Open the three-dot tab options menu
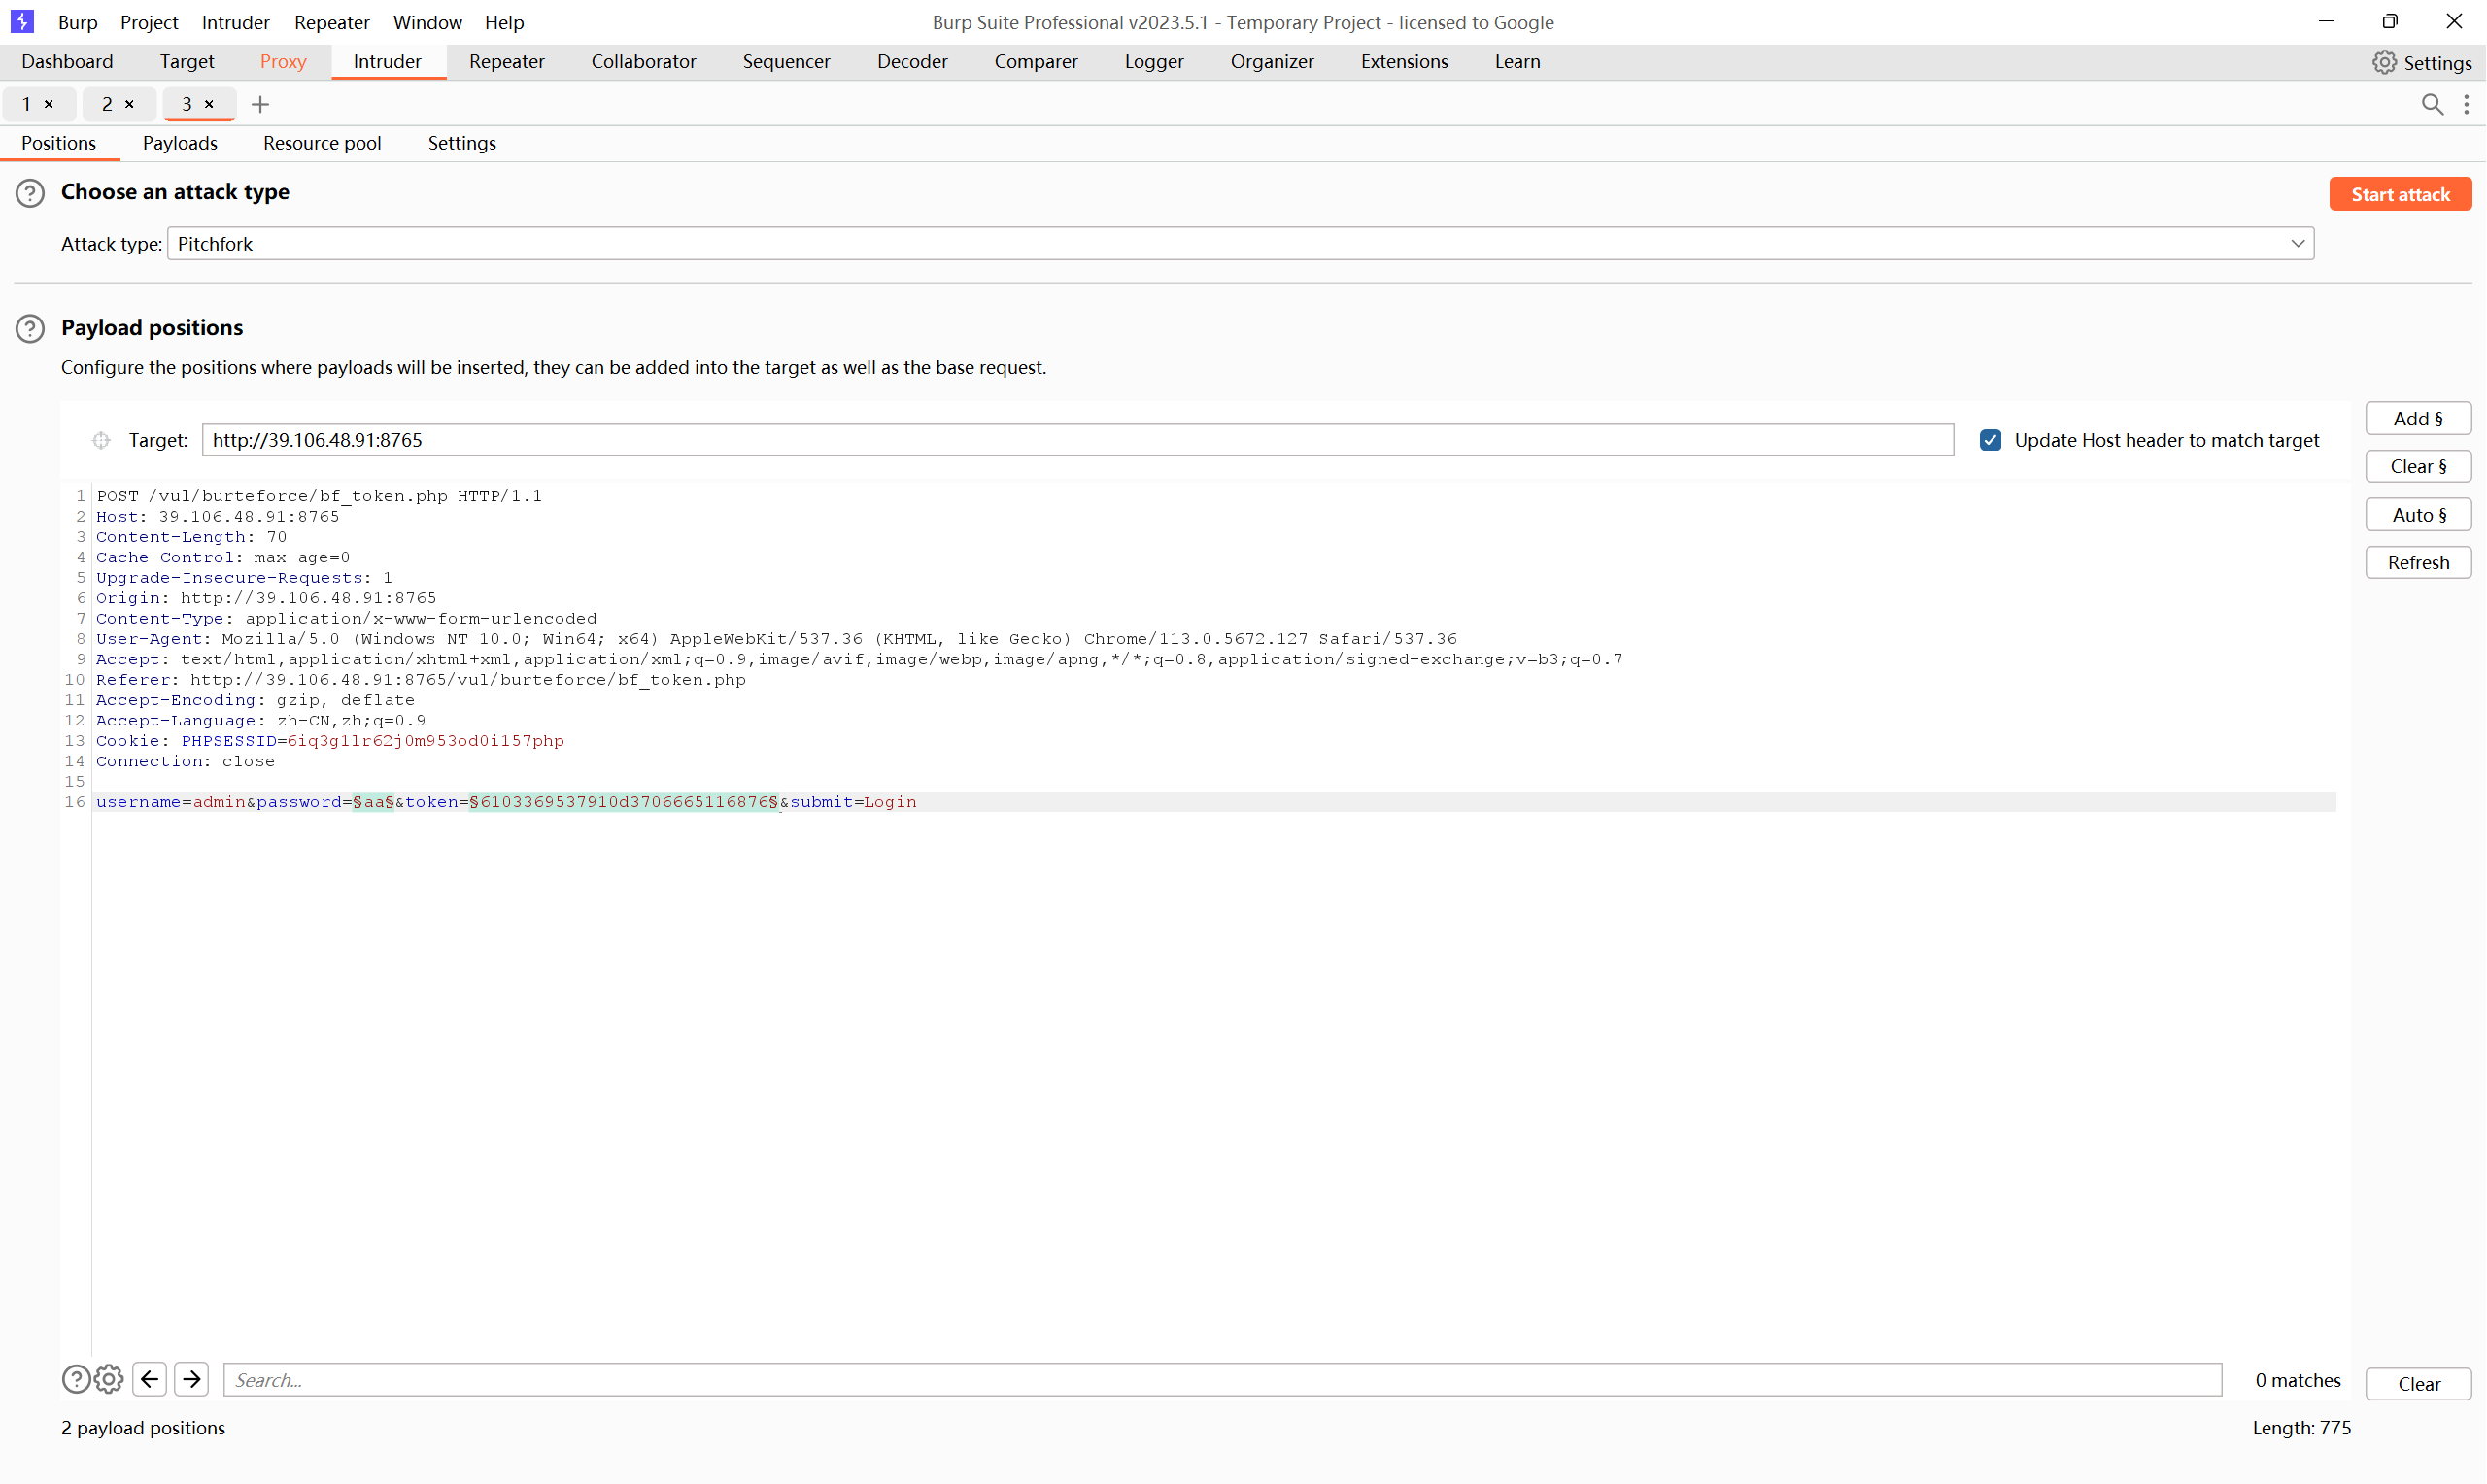The image size is (2487, 1484). [2466, 104]
